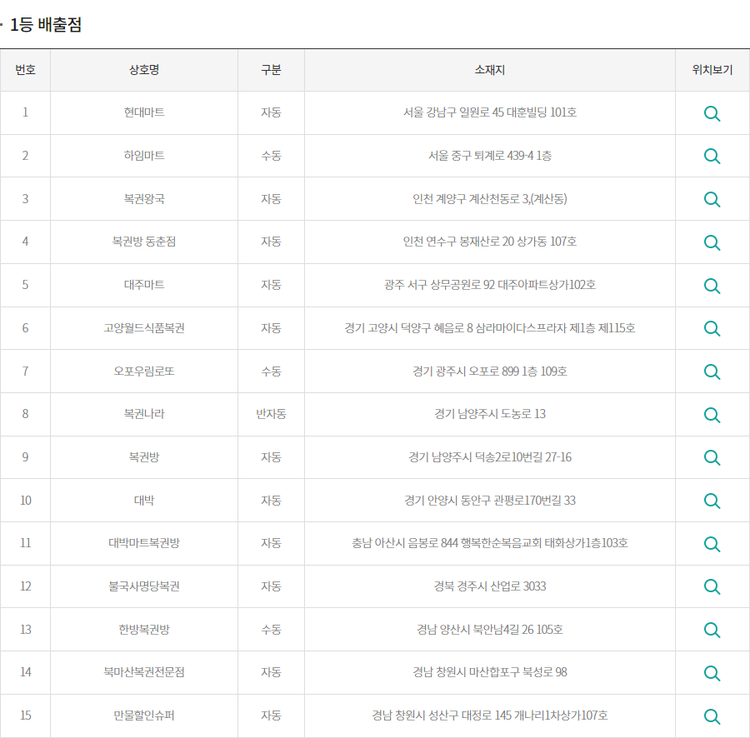View location of row 9 복권방
This screenshot has width=750, height=738.
point(712,458)
